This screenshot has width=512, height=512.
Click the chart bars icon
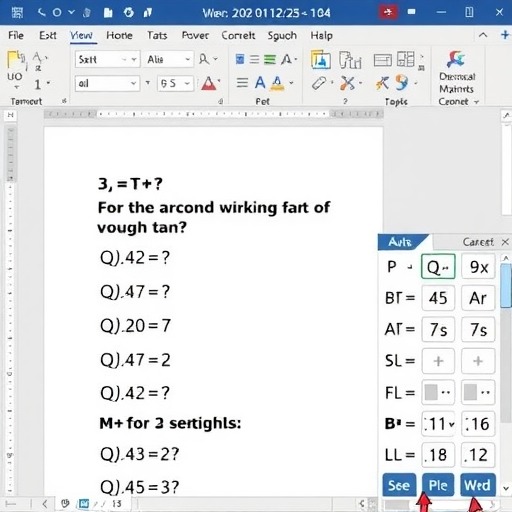(350, 60)
